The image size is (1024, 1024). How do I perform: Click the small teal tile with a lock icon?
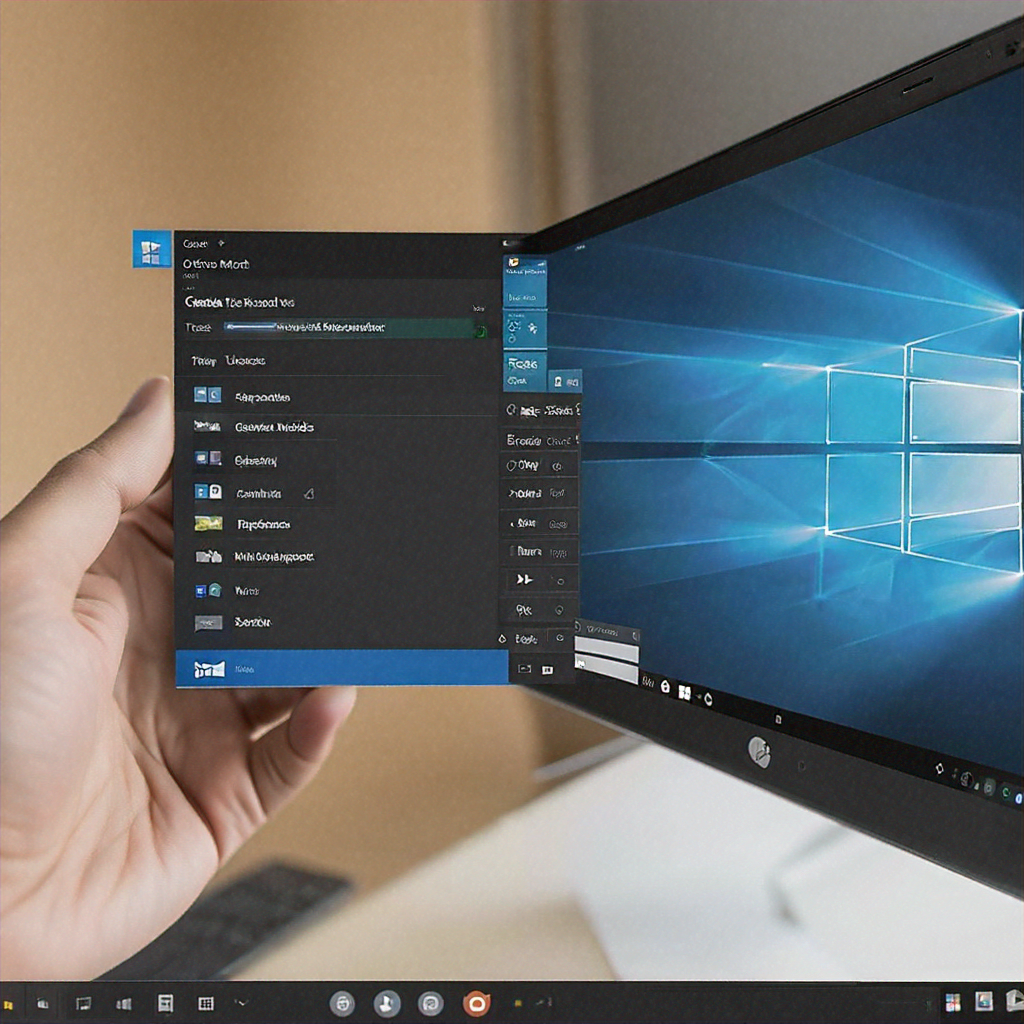(x=565, y=380)
